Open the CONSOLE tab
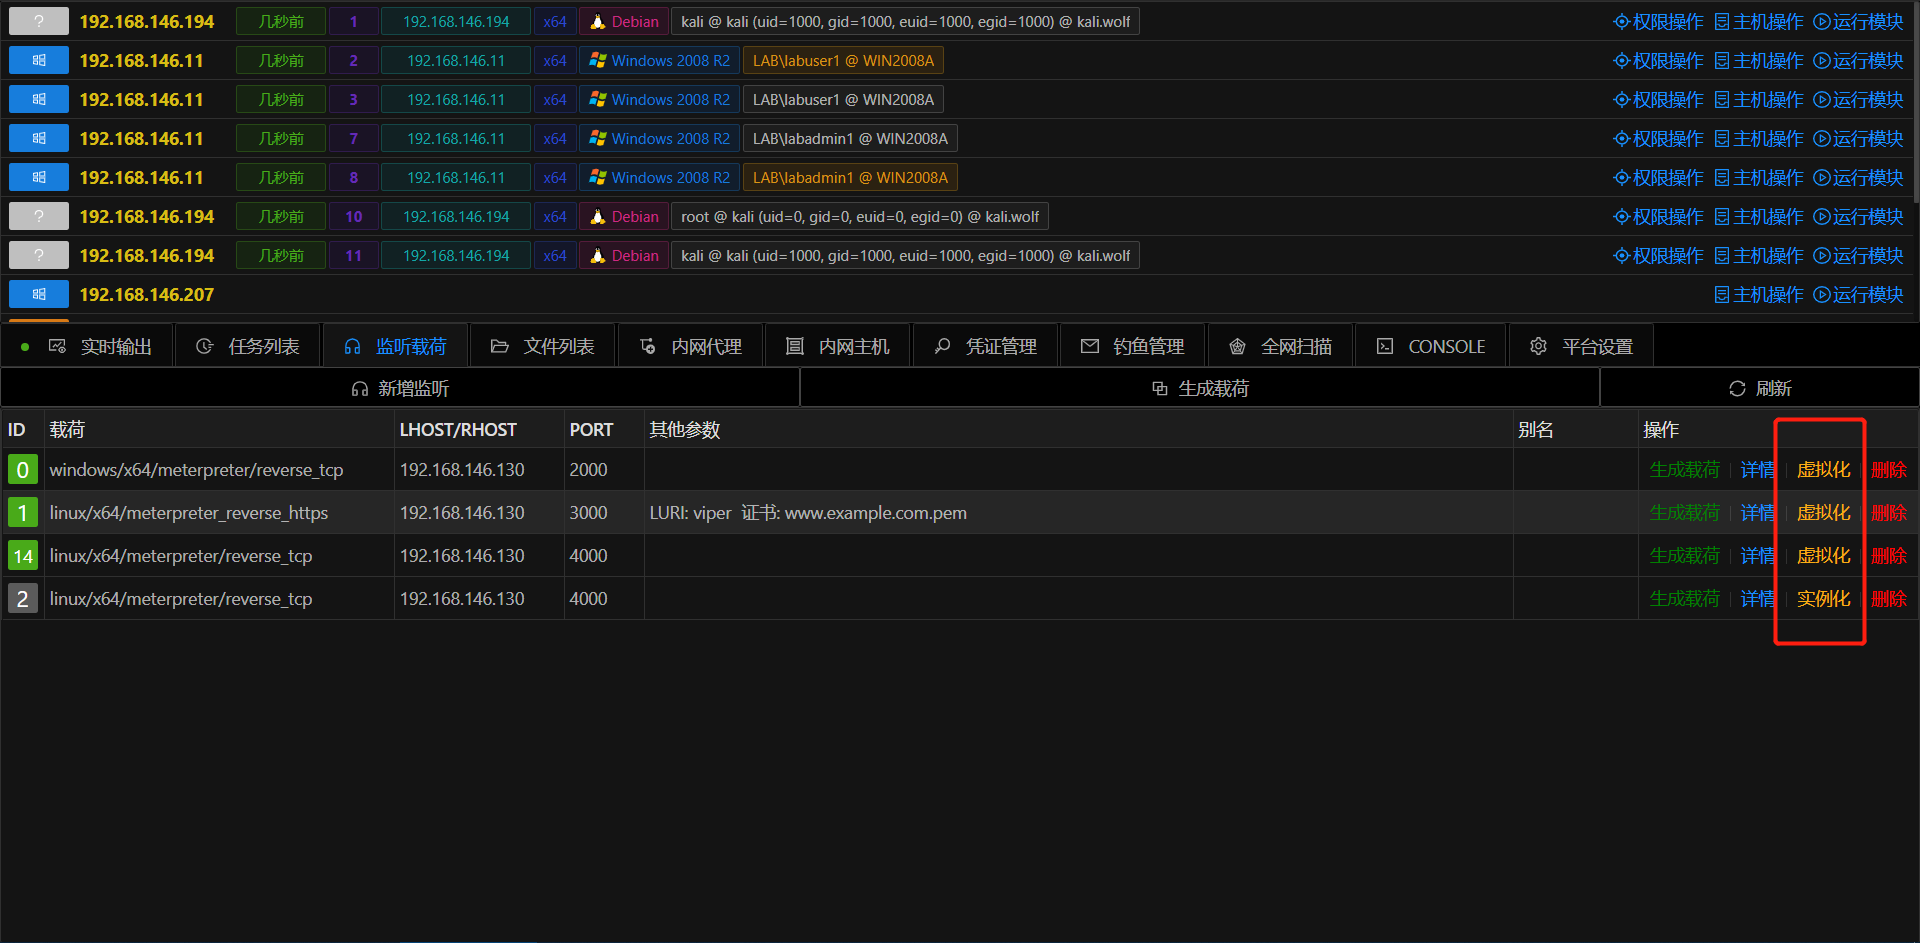The width and height of the screenshot is (1920, 943). point(1431,346)
